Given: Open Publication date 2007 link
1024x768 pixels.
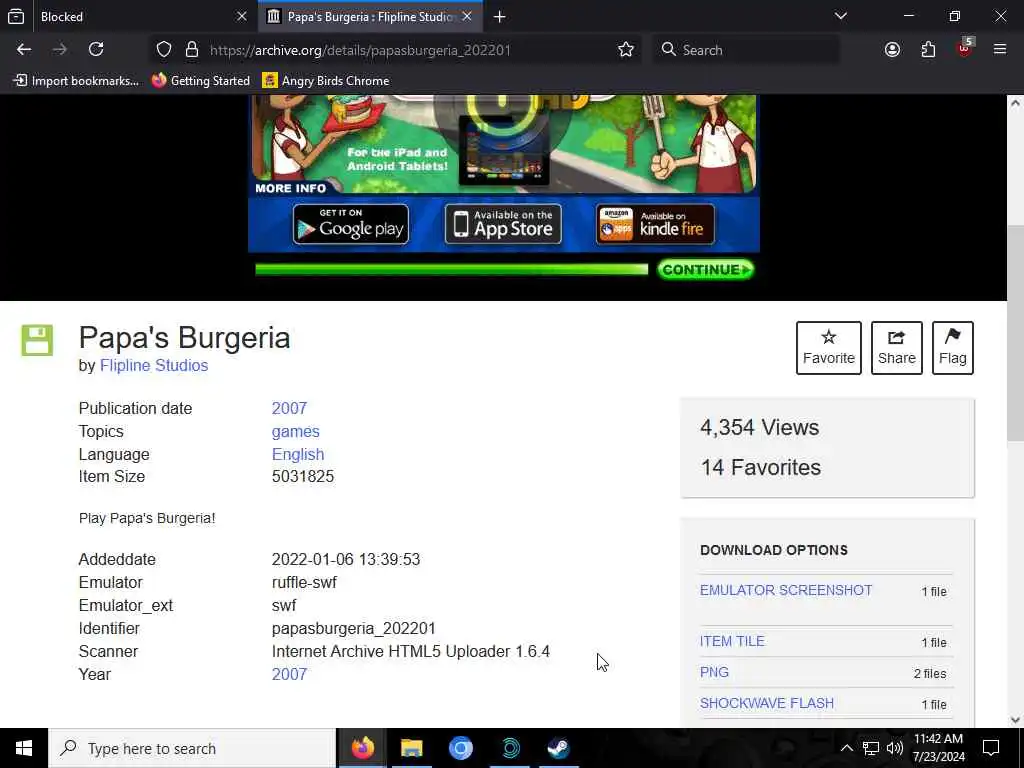Looking at the screenshot, I should [x=289, y=408].
